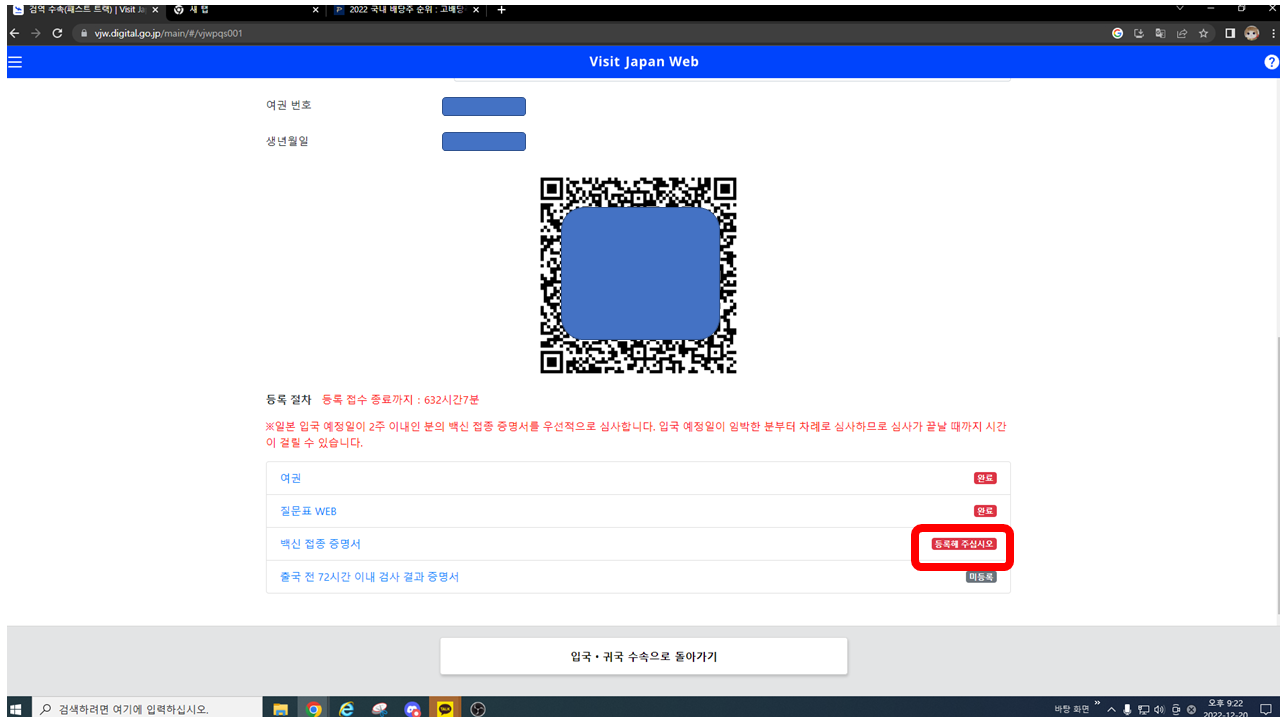Screen dimensions: 1280x720
Task: Click the share page icon in the address bar
Action: [1181, 33]
